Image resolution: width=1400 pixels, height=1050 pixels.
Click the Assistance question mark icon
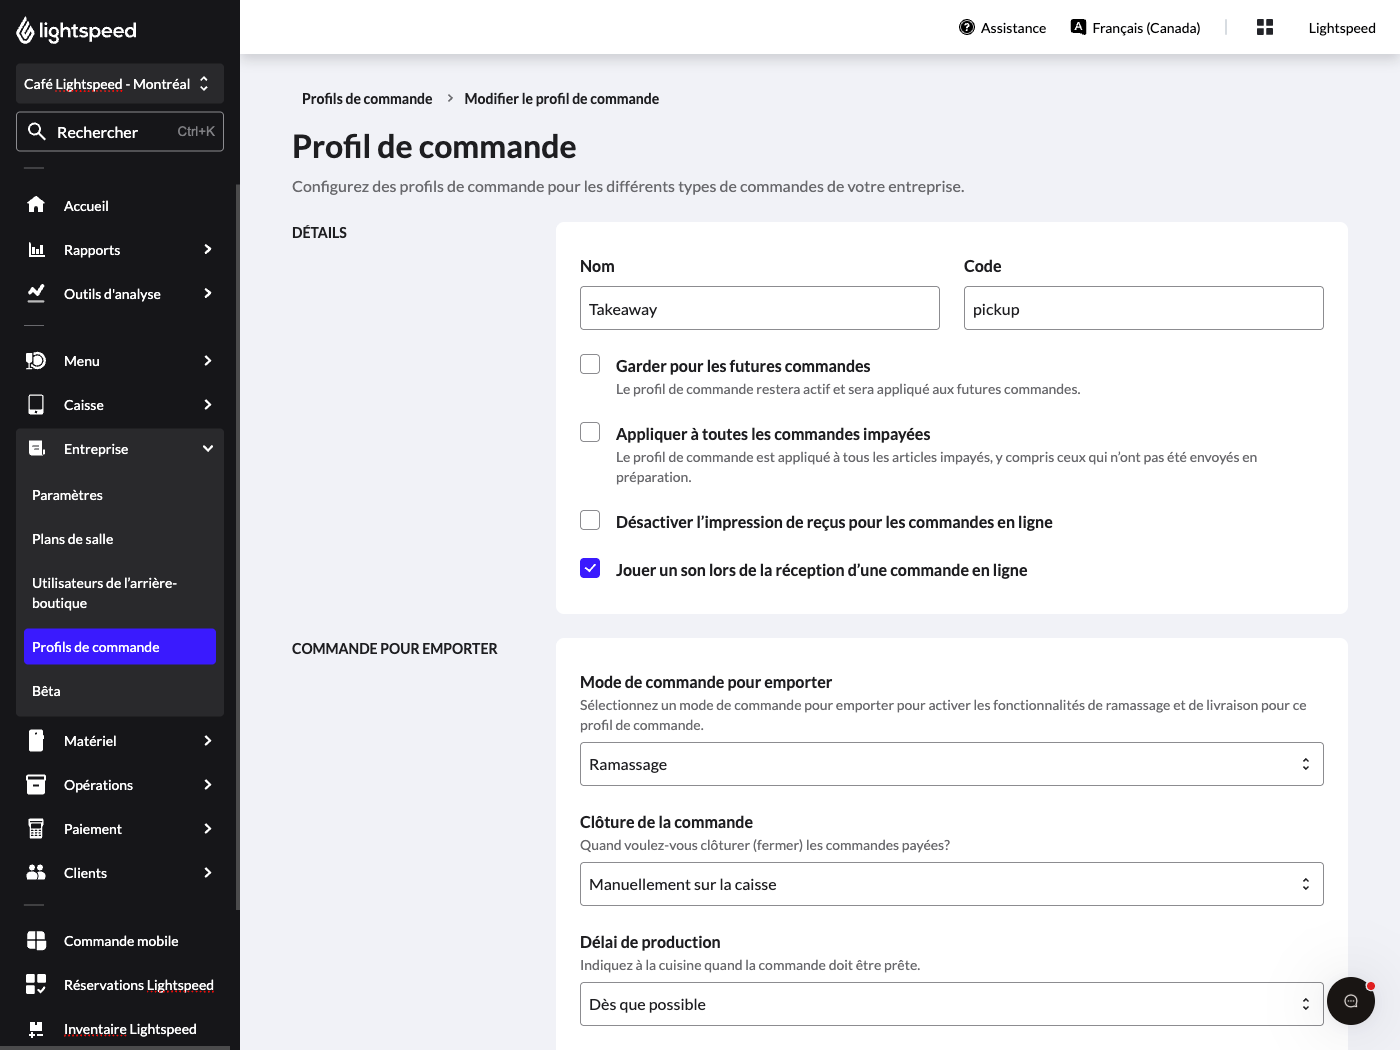pos(967,27)
